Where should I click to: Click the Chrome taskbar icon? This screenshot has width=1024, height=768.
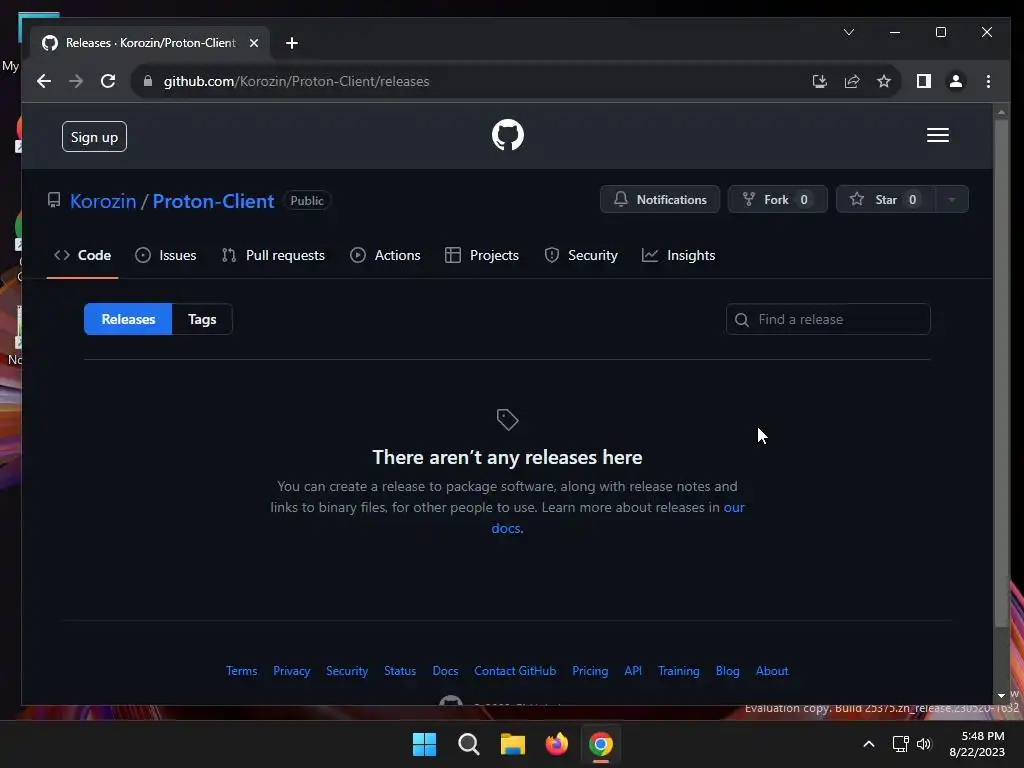tap(601, 744)
